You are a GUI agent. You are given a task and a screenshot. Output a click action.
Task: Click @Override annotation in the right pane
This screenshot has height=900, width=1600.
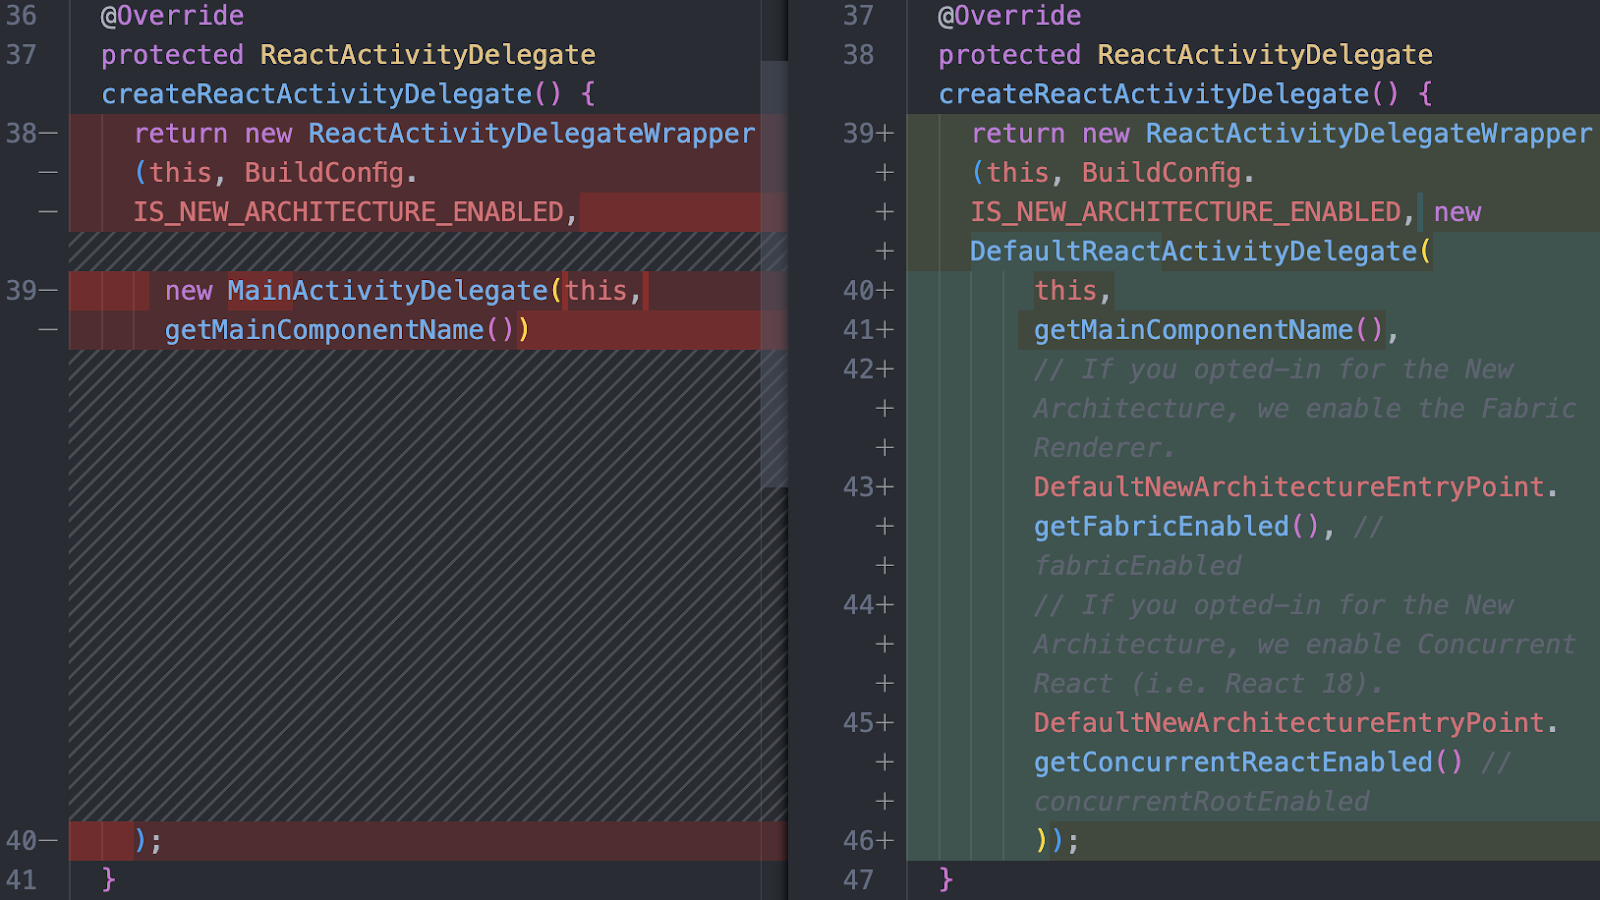click(1009, 16)
